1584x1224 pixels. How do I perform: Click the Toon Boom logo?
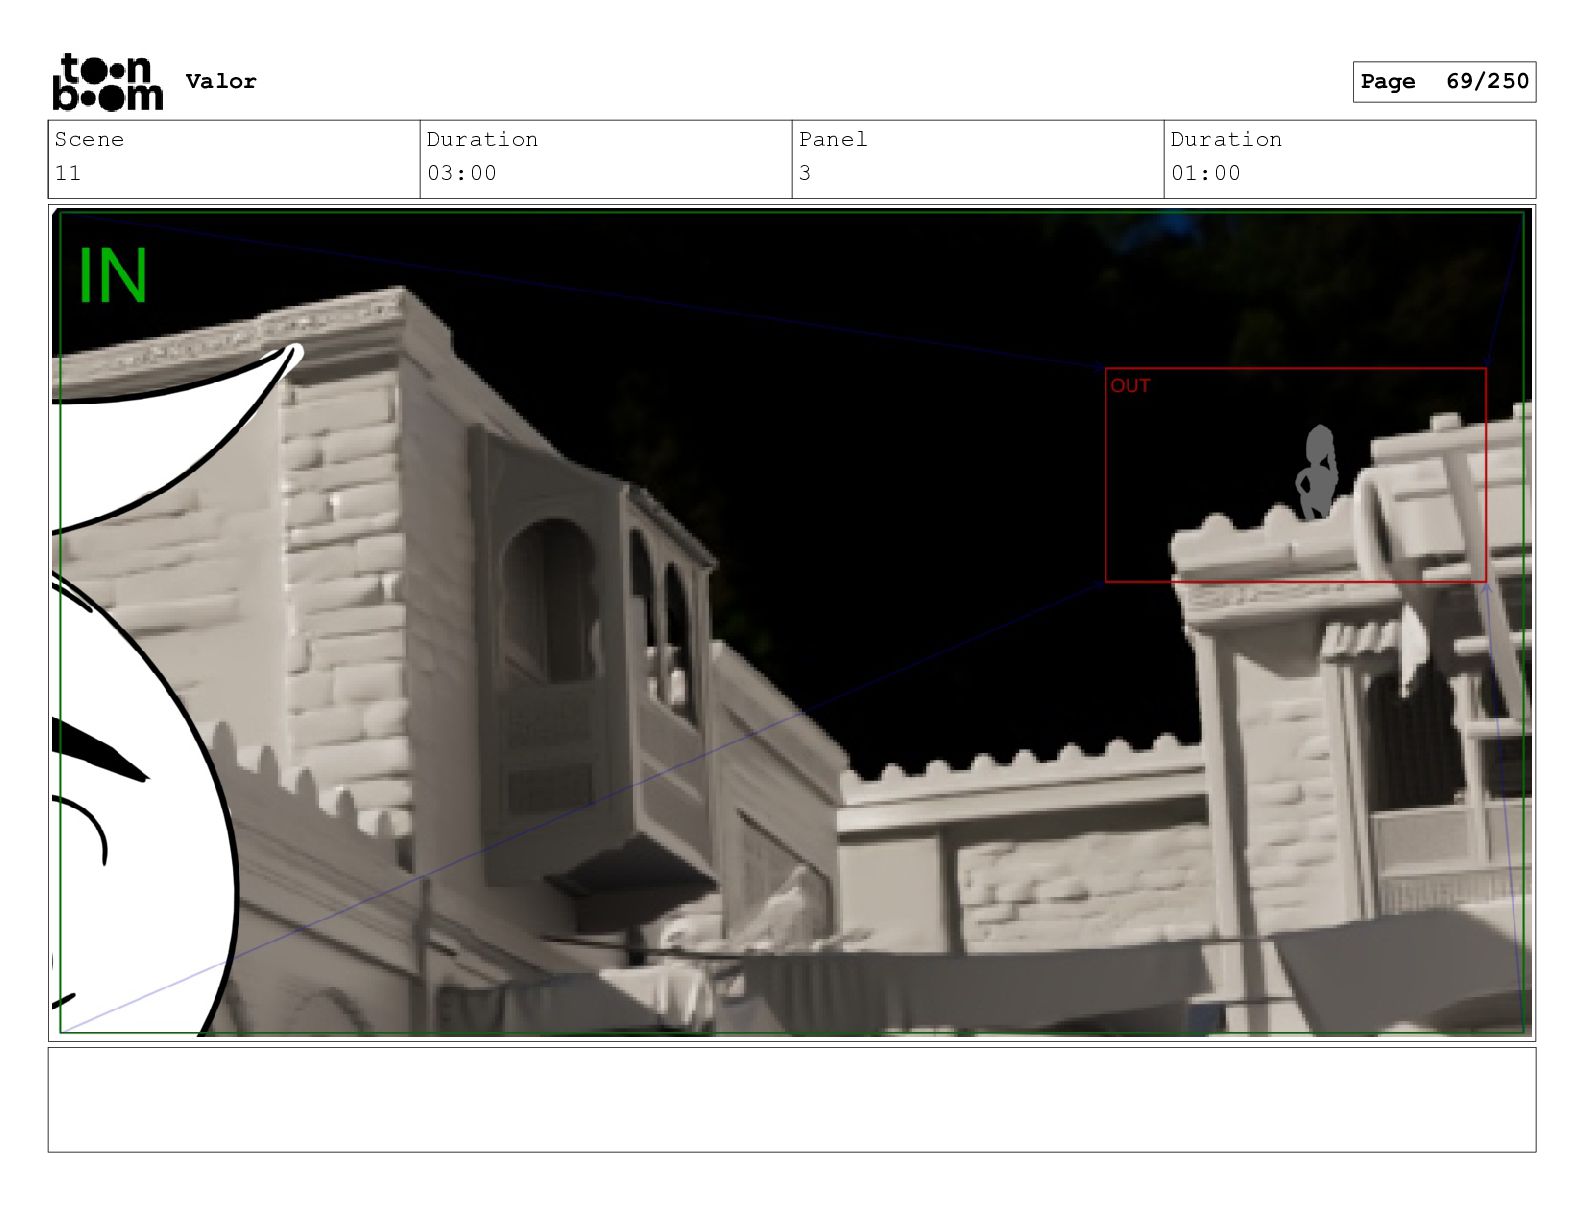coord(107,82)
